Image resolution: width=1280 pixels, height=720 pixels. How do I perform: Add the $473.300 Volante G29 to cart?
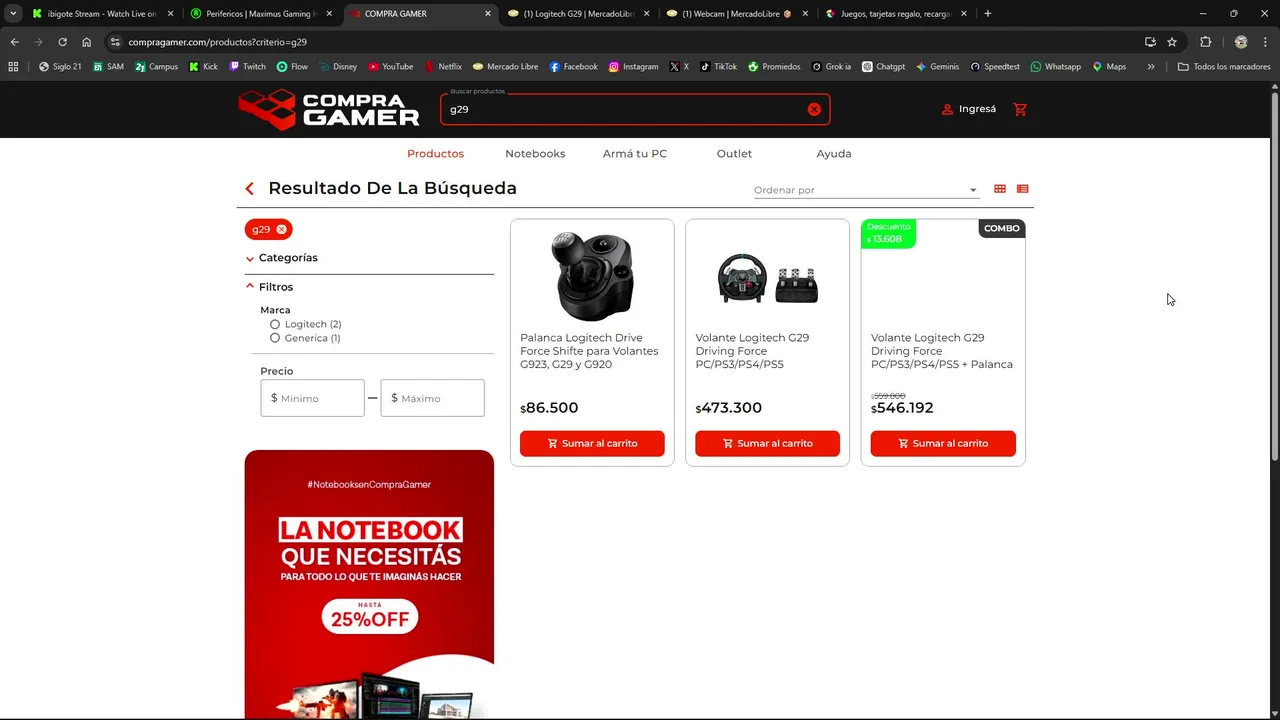(767, 443)
